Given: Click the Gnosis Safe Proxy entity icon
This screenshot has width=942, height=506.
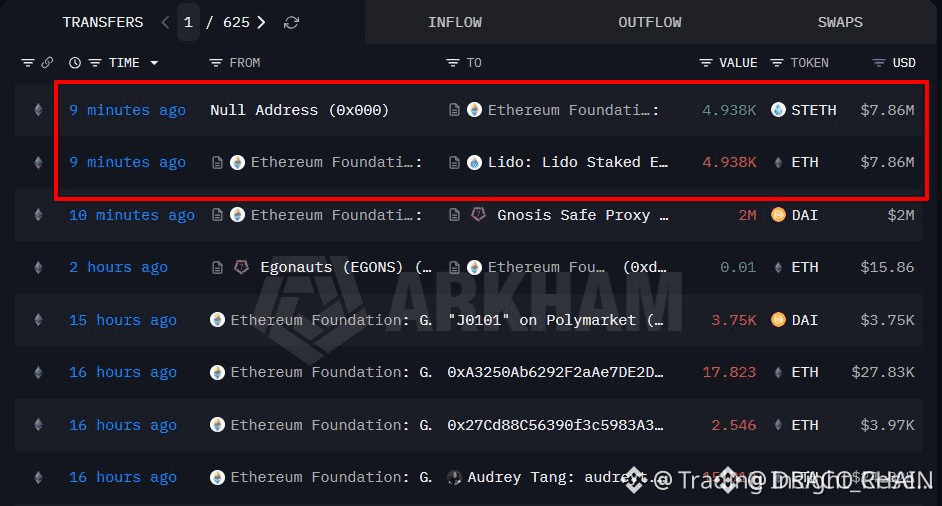Looking at the screenshot, I should [x=478, y=215].
